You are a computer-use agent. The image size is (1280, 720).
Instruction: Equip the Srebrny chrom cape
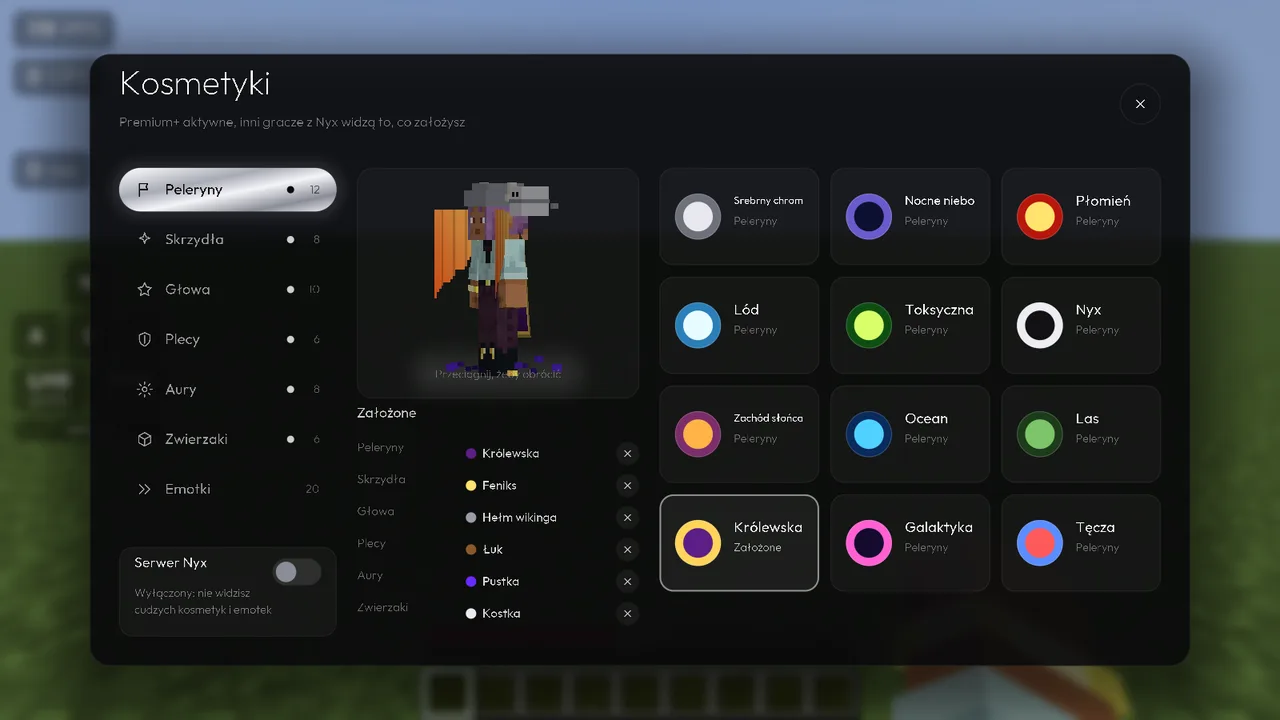[739, 216]
